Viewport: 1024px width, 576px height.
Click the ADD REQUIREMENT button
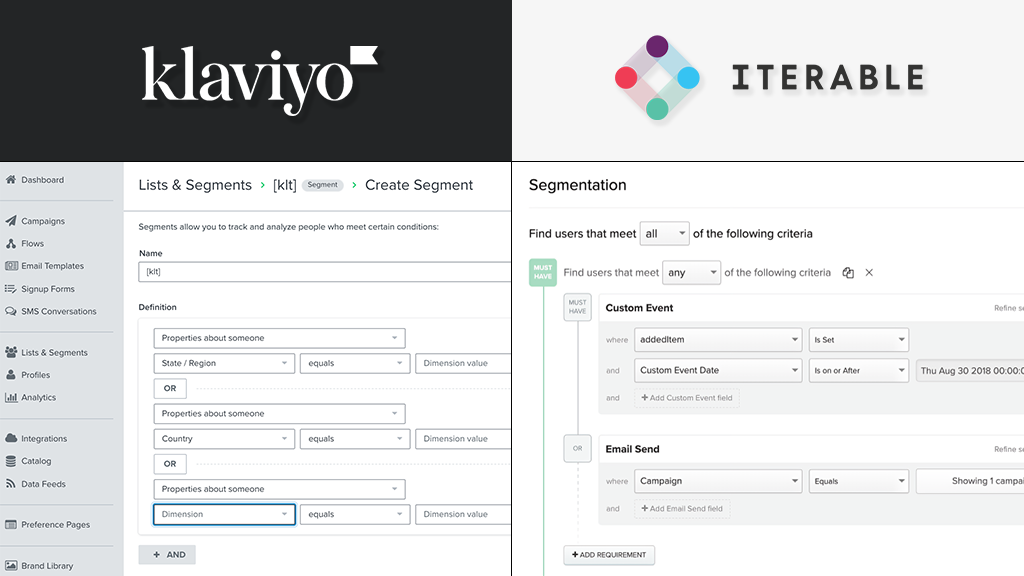click(608, 554)
